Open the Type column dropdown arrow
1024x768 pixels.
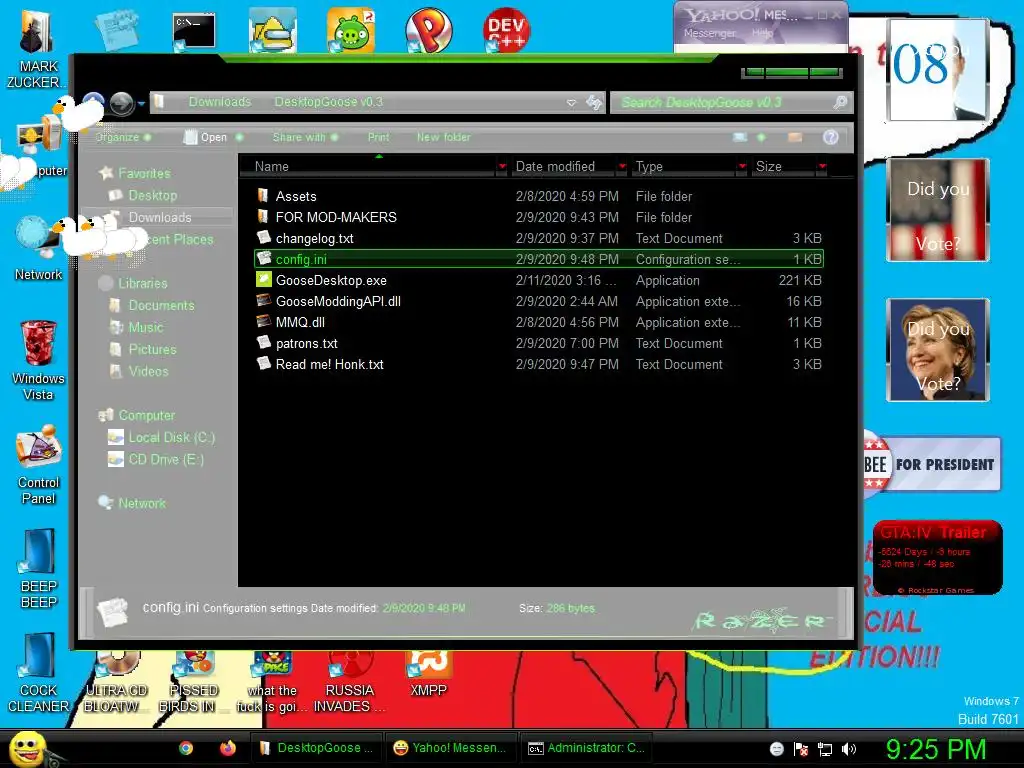click(x=742, y=167)
